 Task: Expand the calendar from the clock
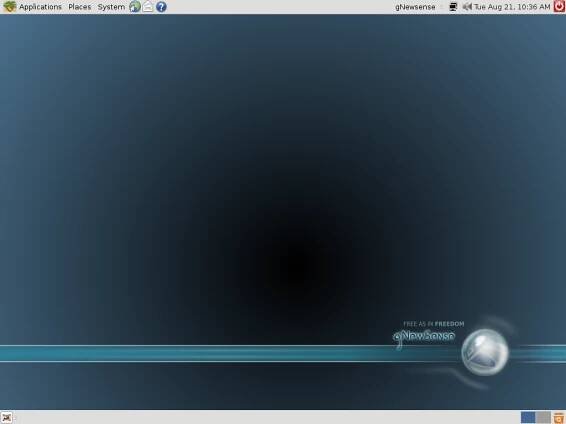point(512,7)
